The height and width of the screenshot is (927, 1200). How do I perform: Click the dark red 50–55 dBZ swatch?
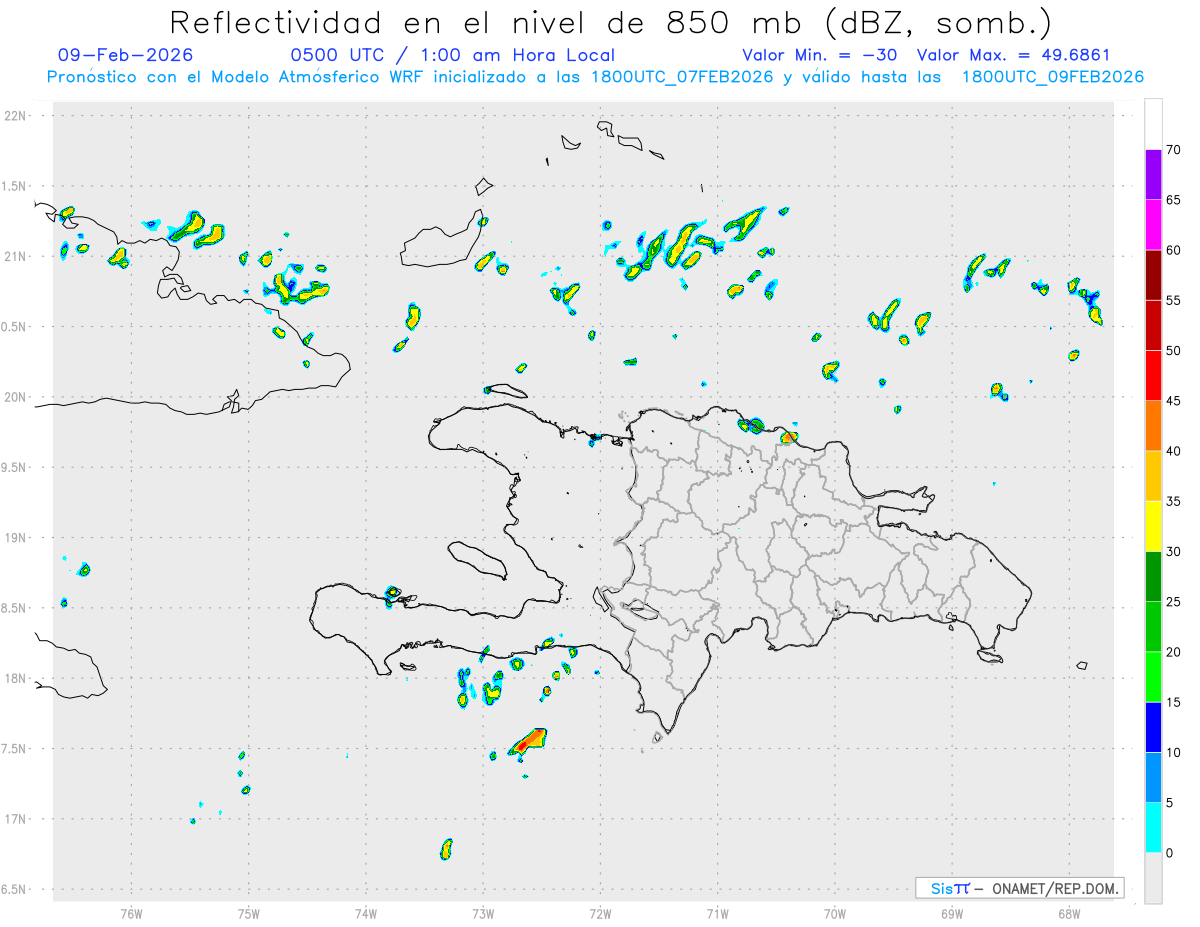coord(1153,325)
